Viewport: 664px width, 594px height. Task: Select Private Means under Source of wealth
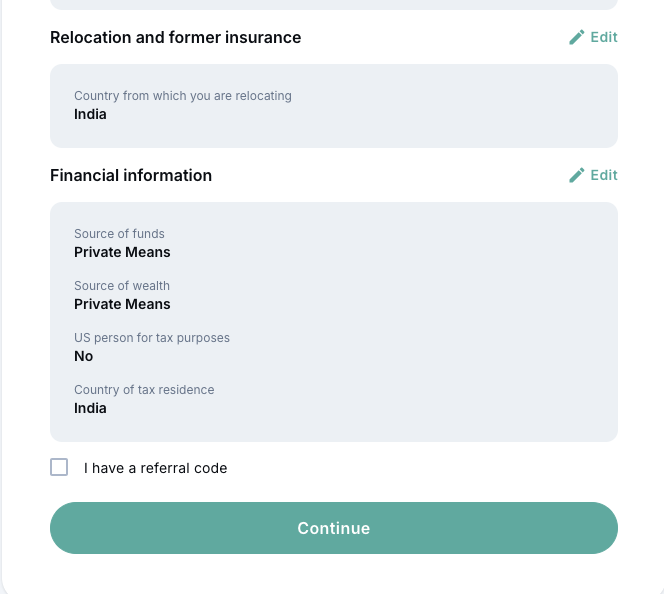click(x=122, y=304)
